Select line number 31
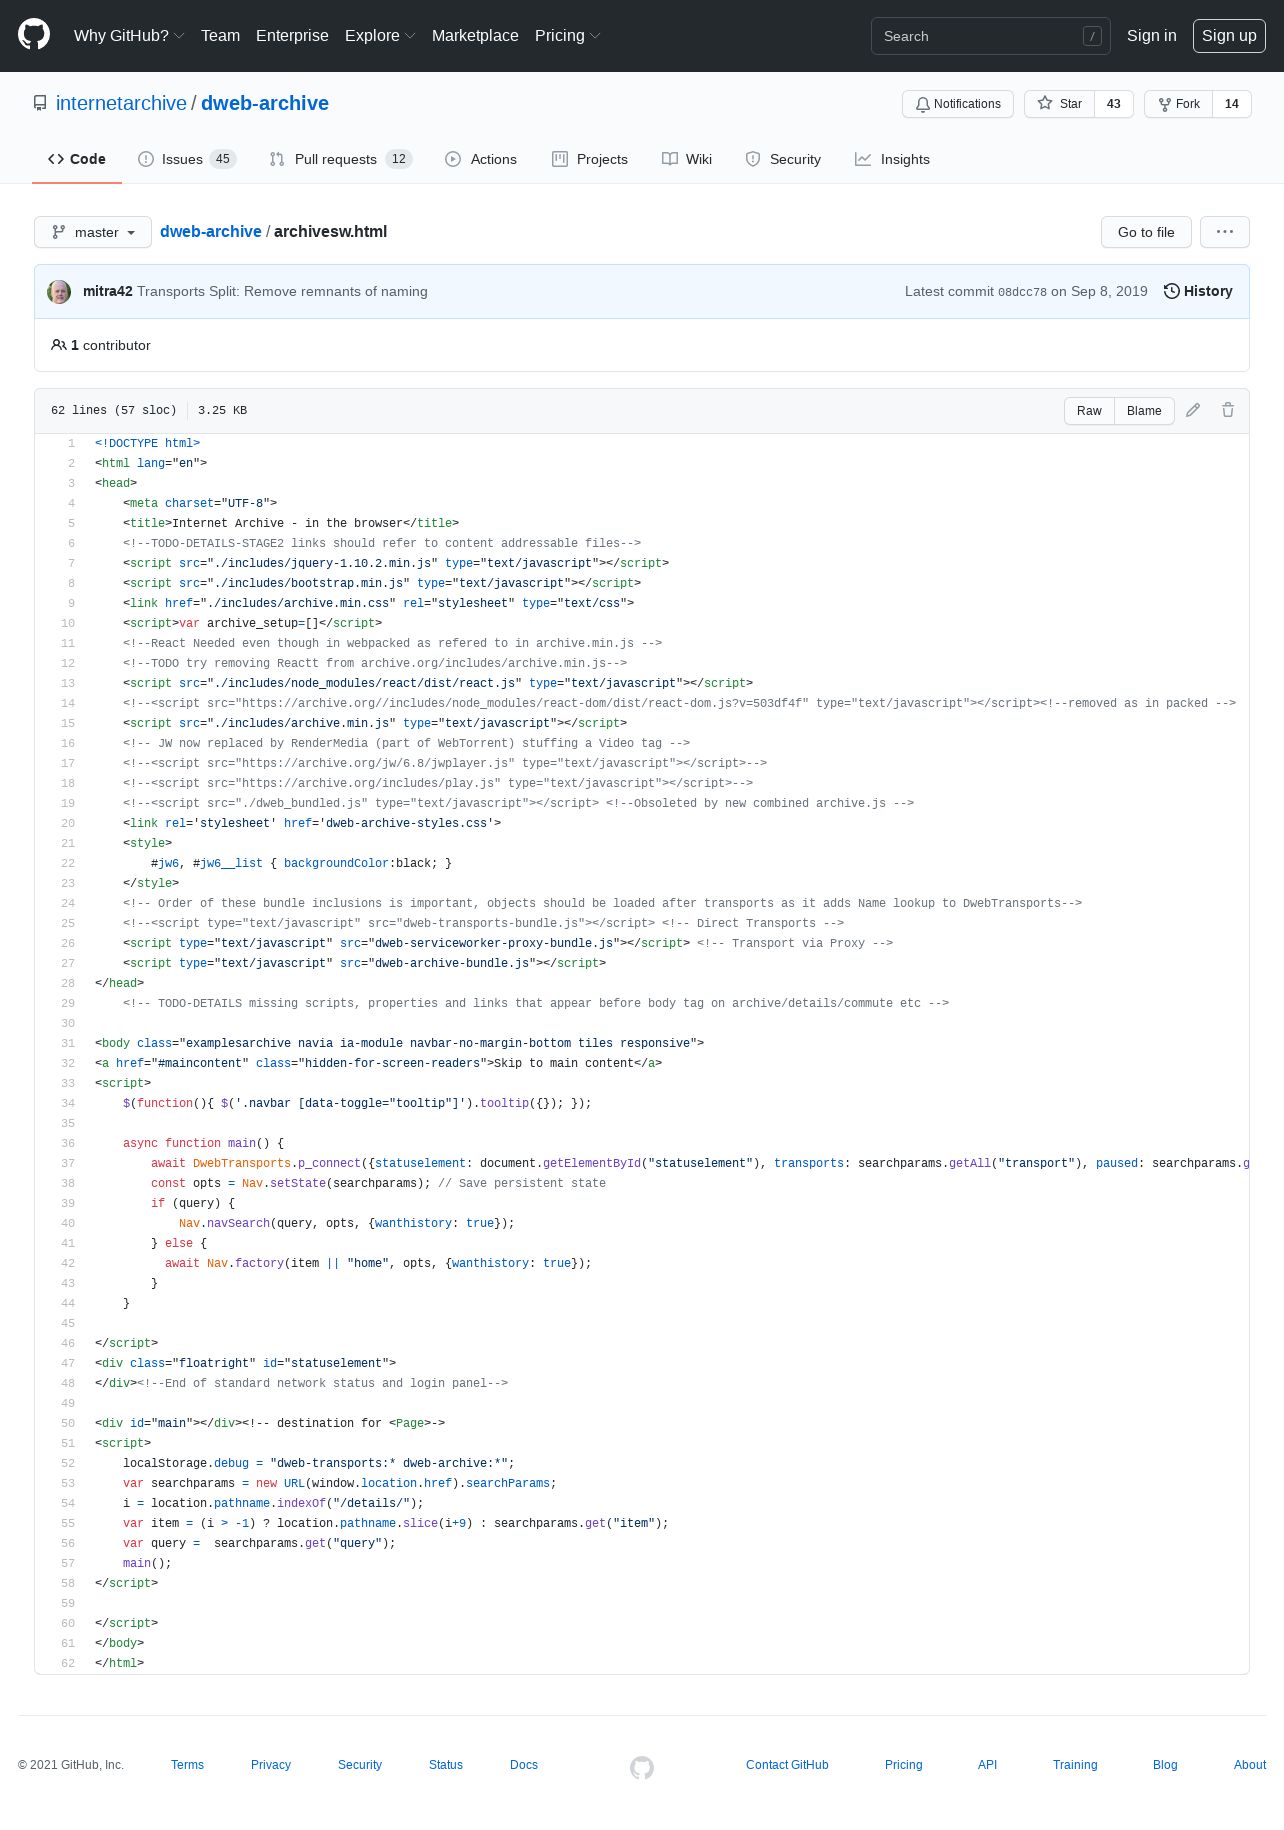Image resolution: width=1284 pixels, height=1830 pixels. point(68,1043)
